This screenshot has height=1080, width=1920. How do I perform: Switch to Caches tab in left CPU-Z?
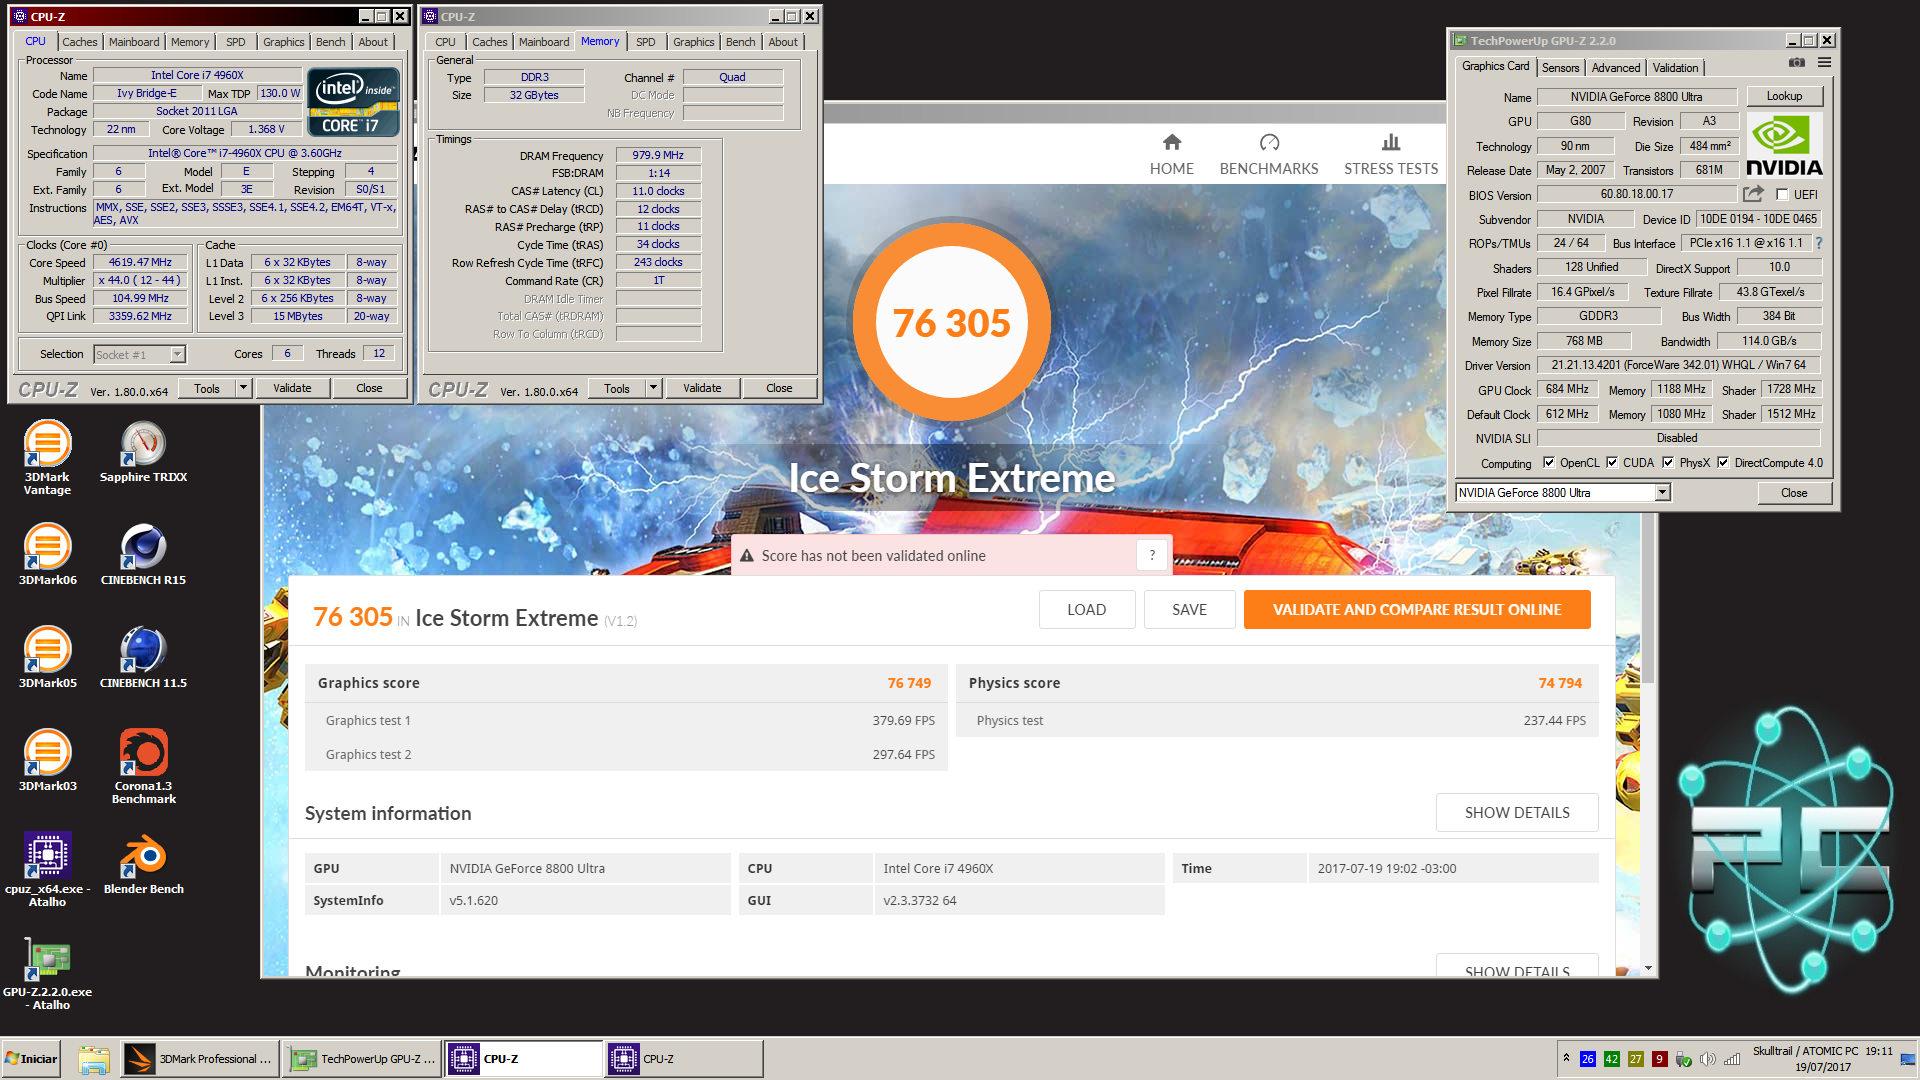coord(80,42)
